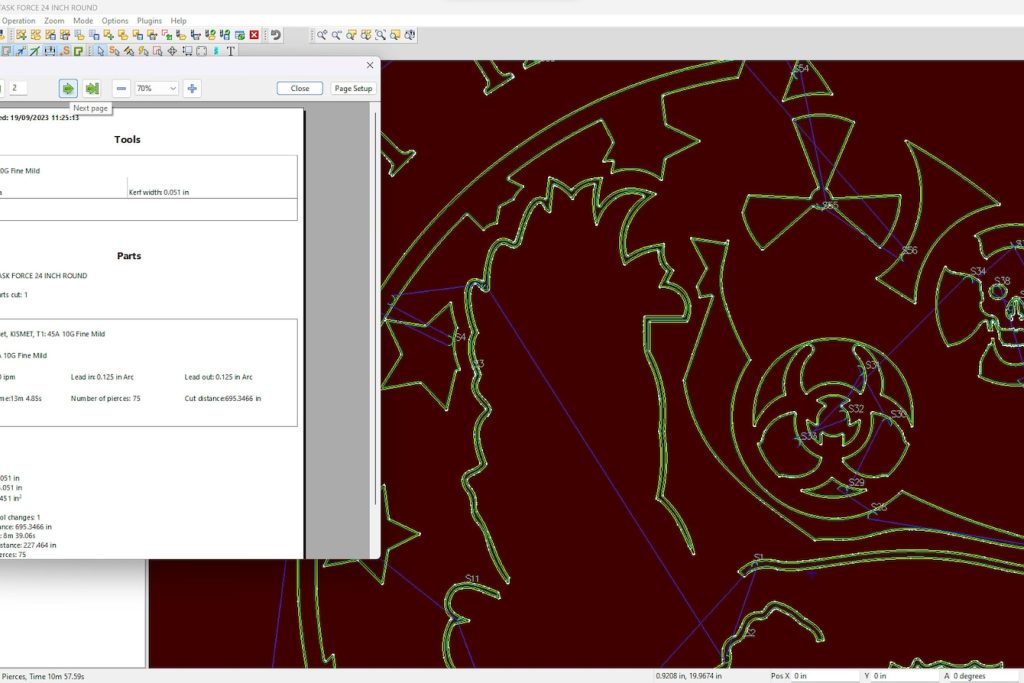Go to next page with green arrow

click(x=68, y=88)
